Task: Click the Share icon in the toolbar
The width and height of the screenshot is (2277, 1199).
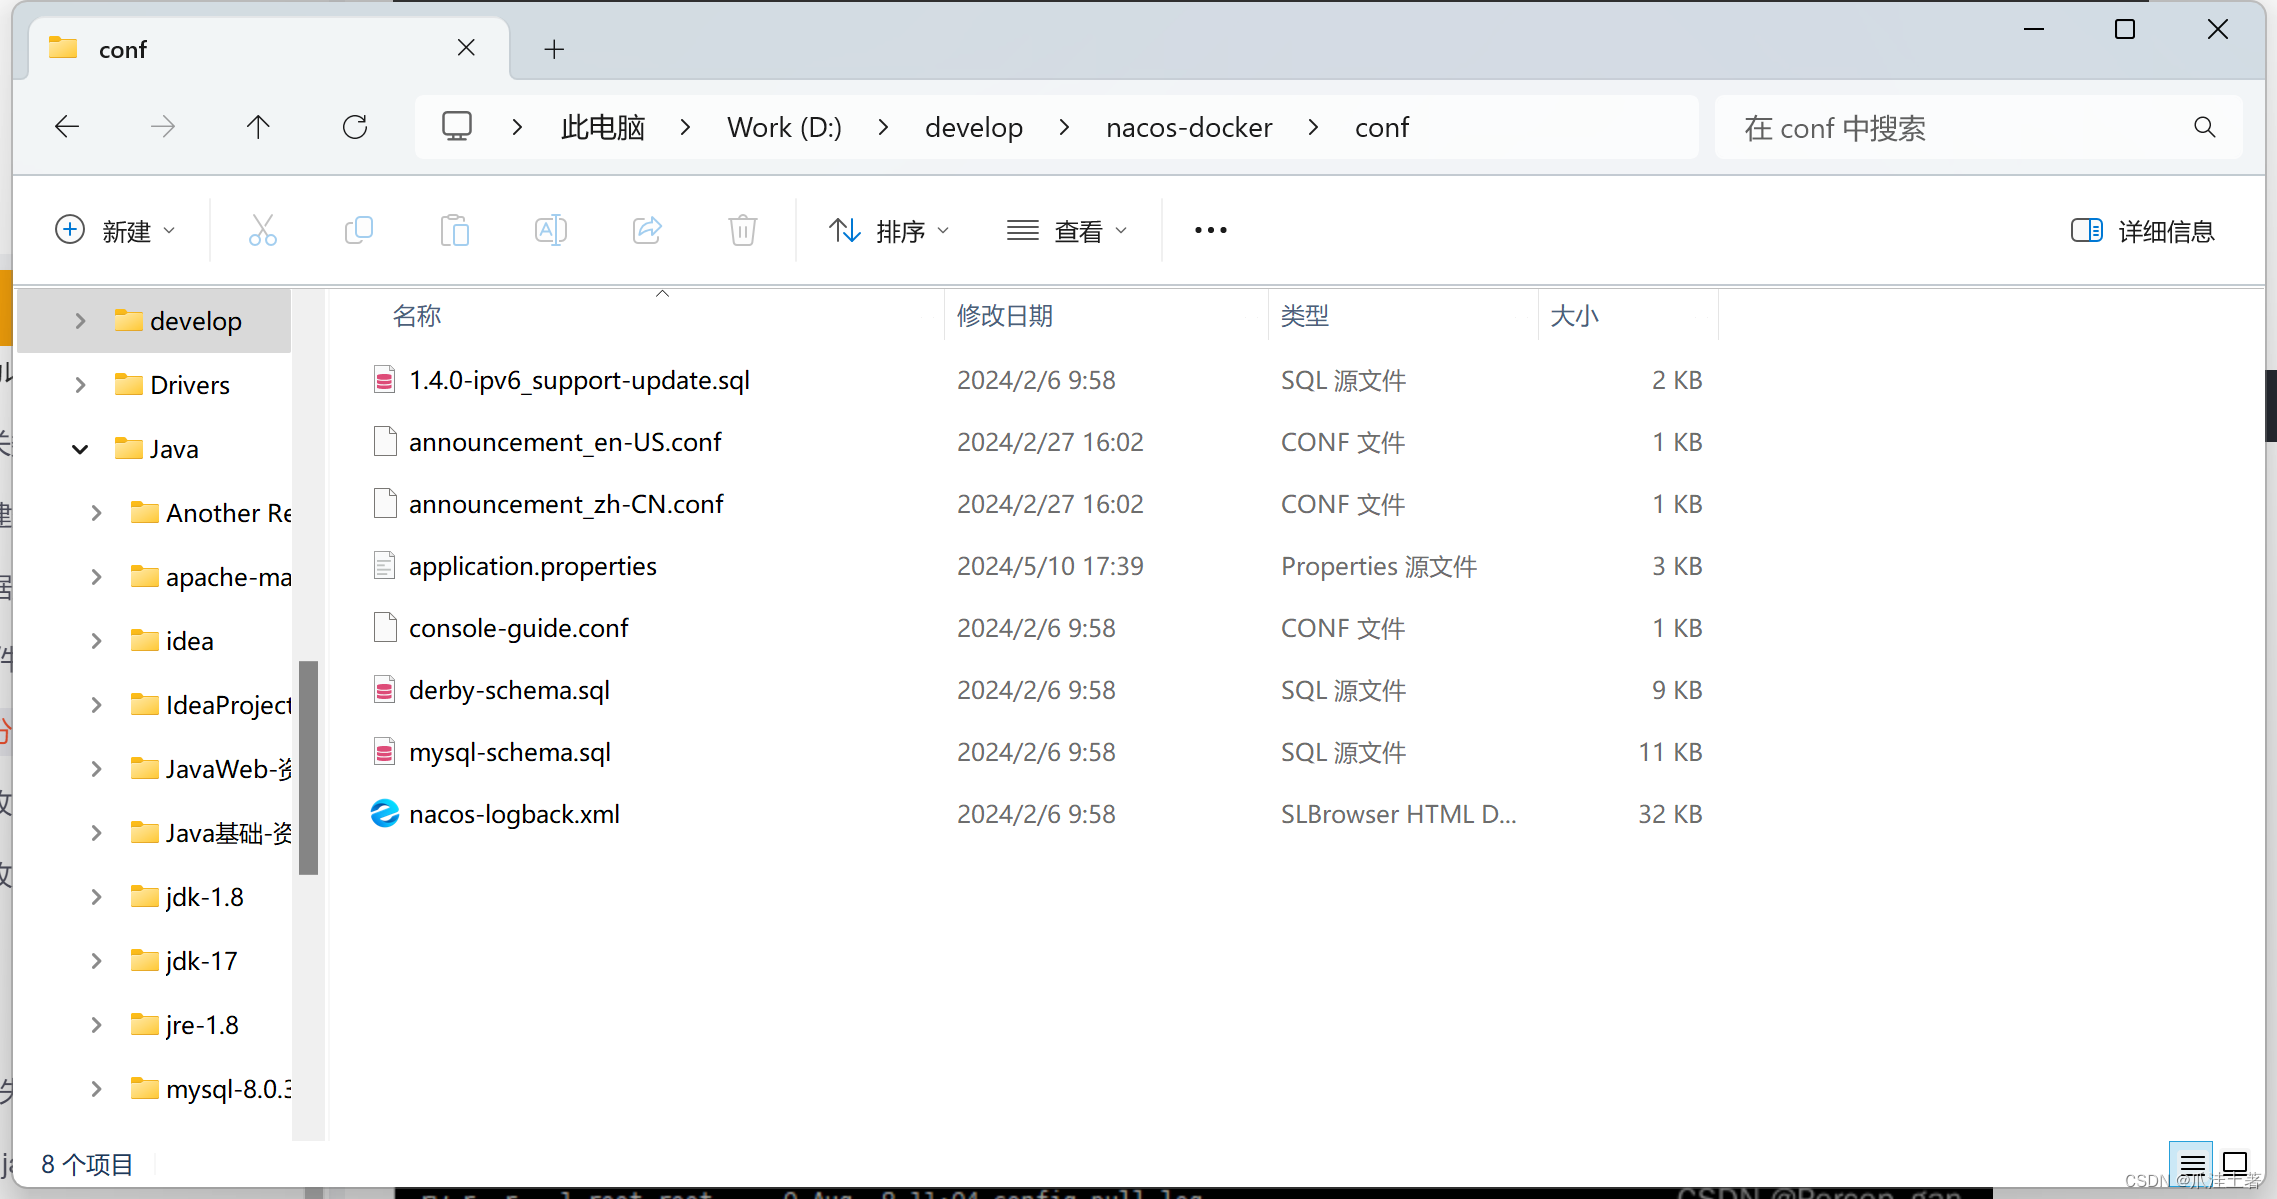Action: point(646,230)
